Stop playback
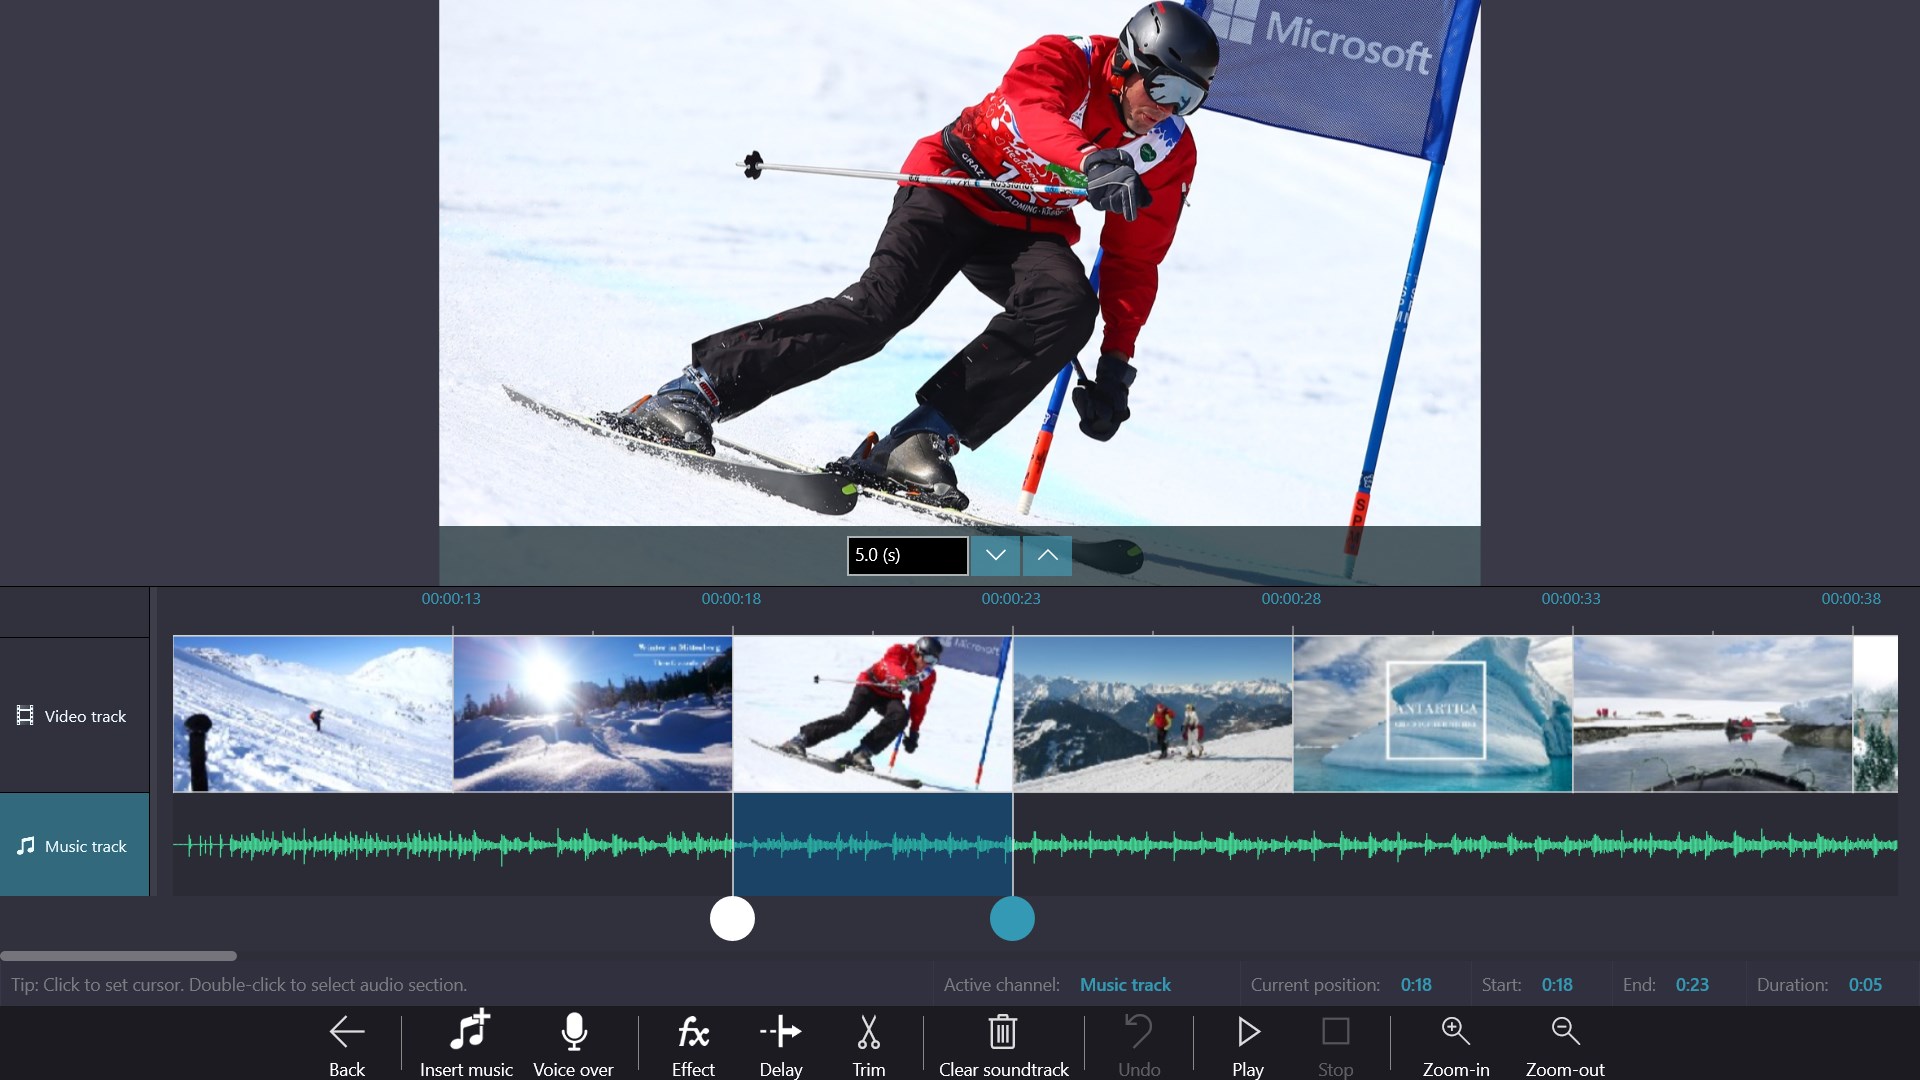 pos(1336,1042)
